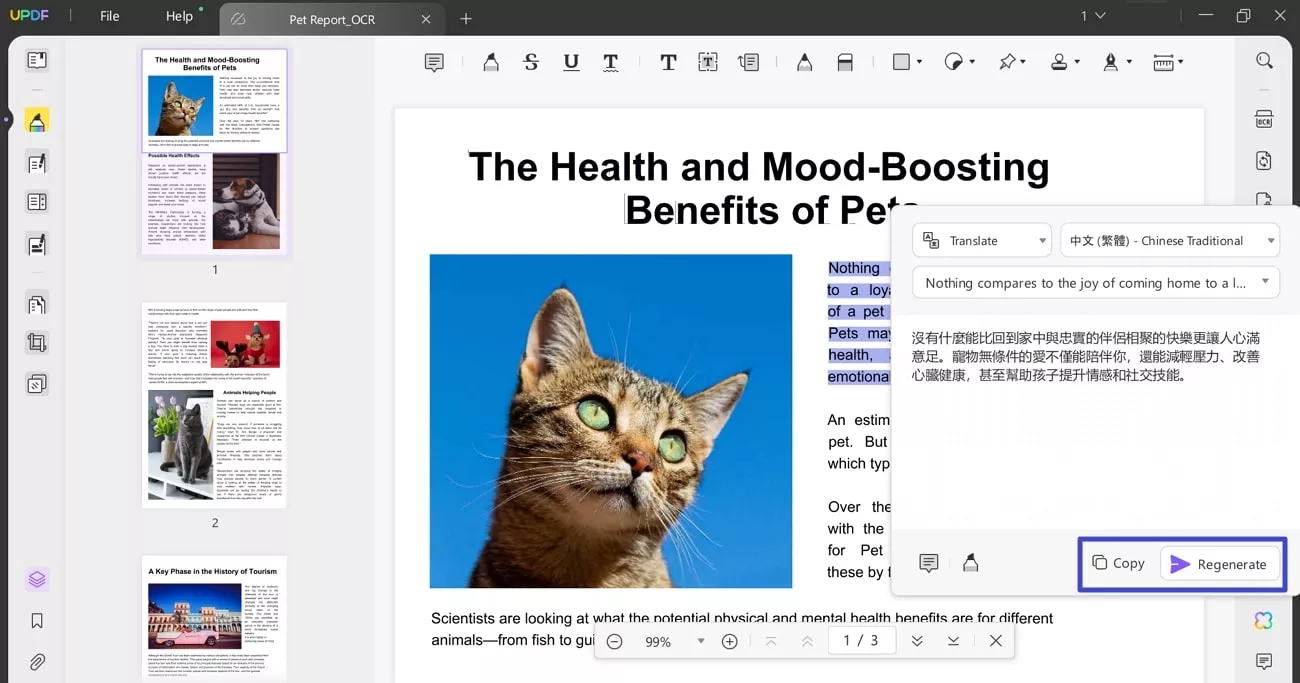
Task: Open the Bookmarks panel
Action: point(37,621)
